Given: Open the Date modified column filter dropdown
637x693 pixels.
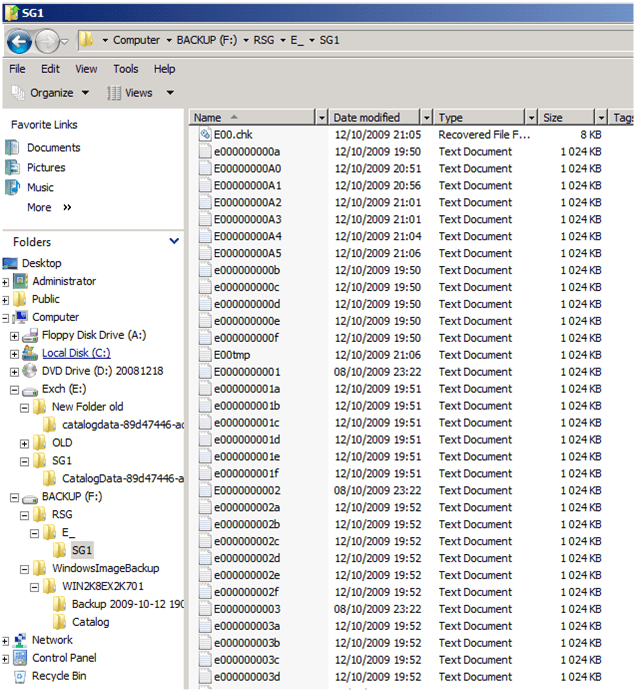Looking at the screenshot, I should (x=427, y=118).
